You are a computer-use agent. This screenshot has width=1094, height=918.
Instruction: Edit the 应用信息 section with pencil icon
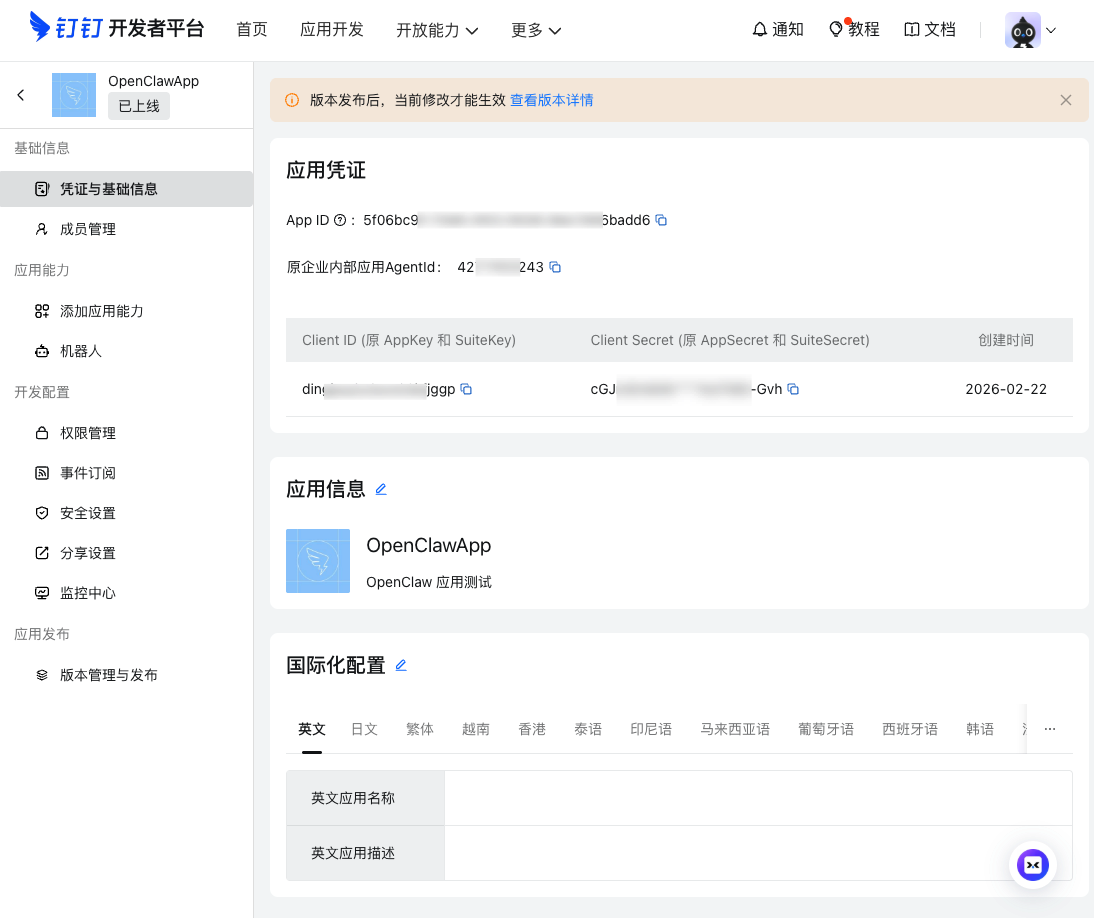[x=381, y=489]
